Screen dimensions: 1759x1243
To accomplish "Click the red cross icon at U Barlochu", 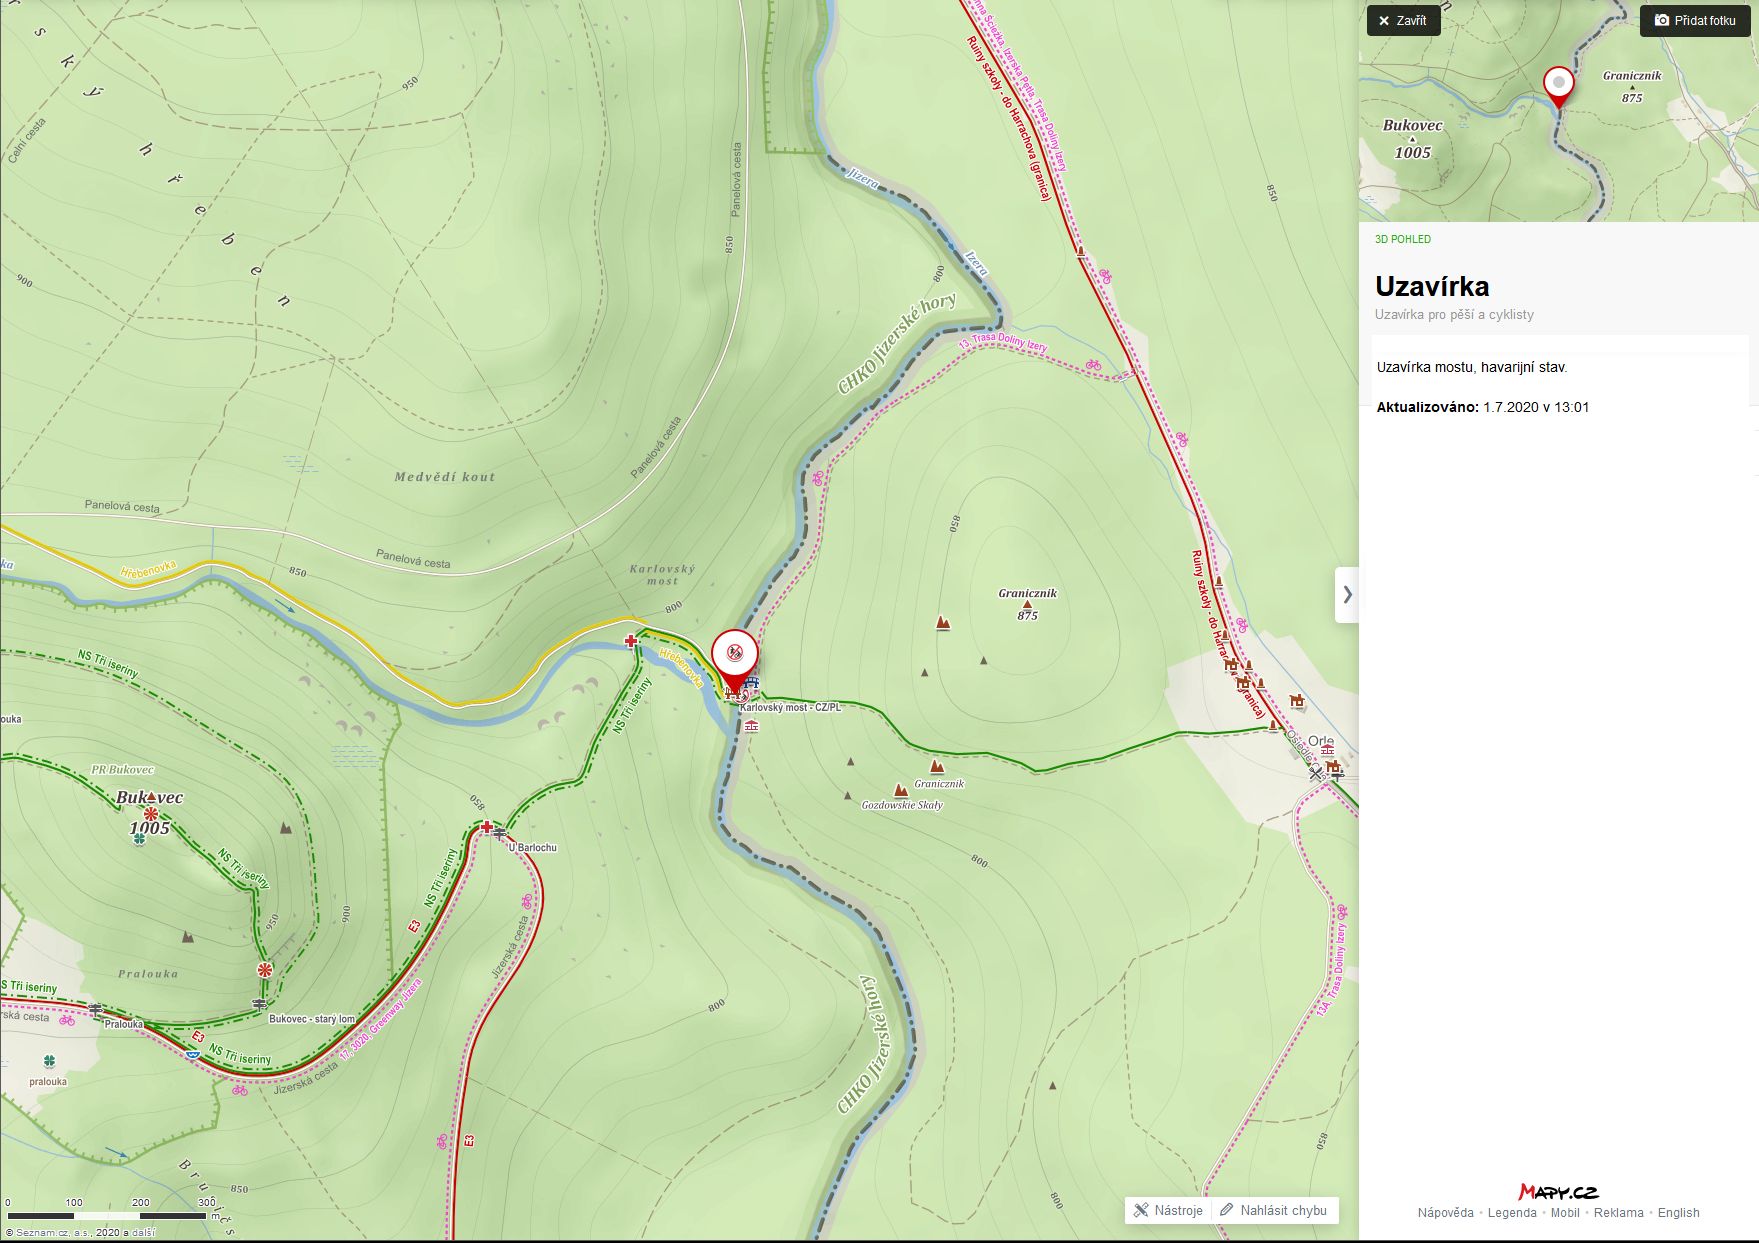I will pos(487,827).
